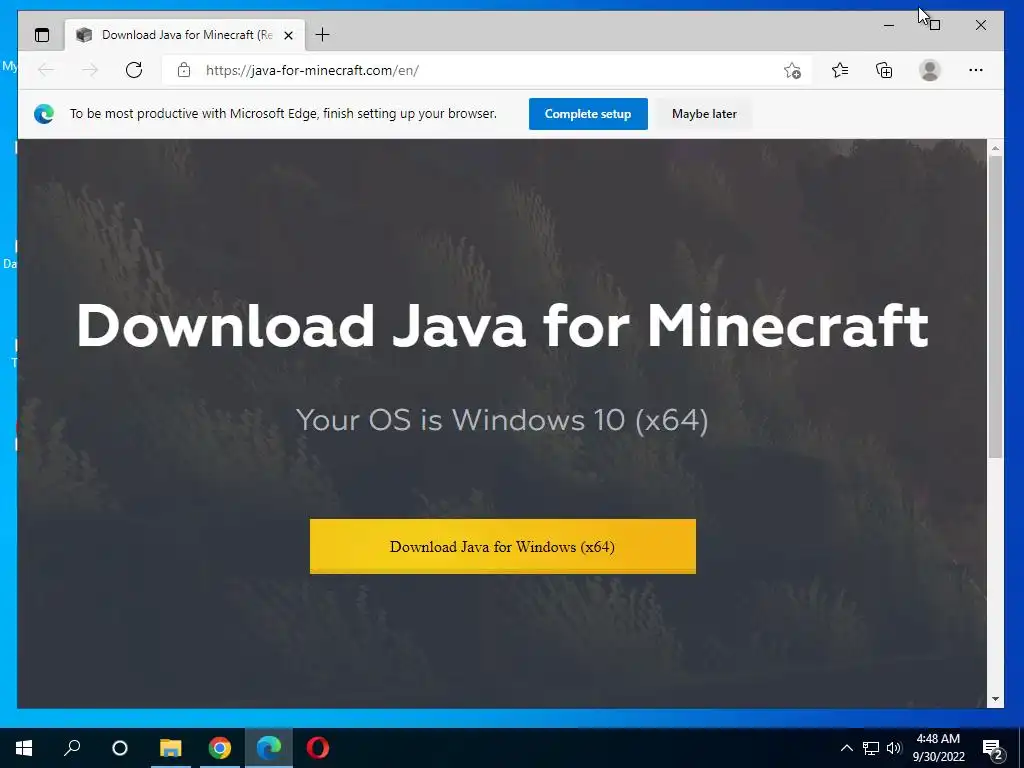This screenshot has height=768, width=1024.
Task: Go back to the previous page
Action: [46, 70]
